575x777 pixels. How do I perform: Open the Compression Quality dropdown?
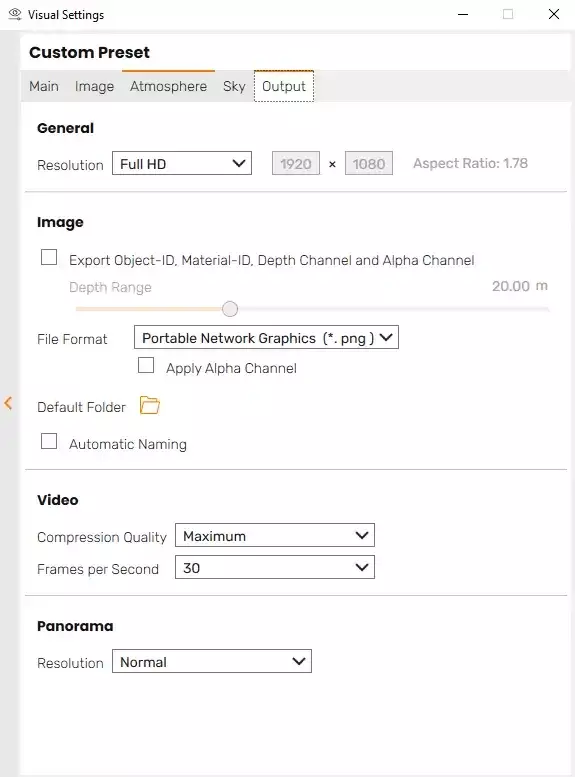(275, 535)
